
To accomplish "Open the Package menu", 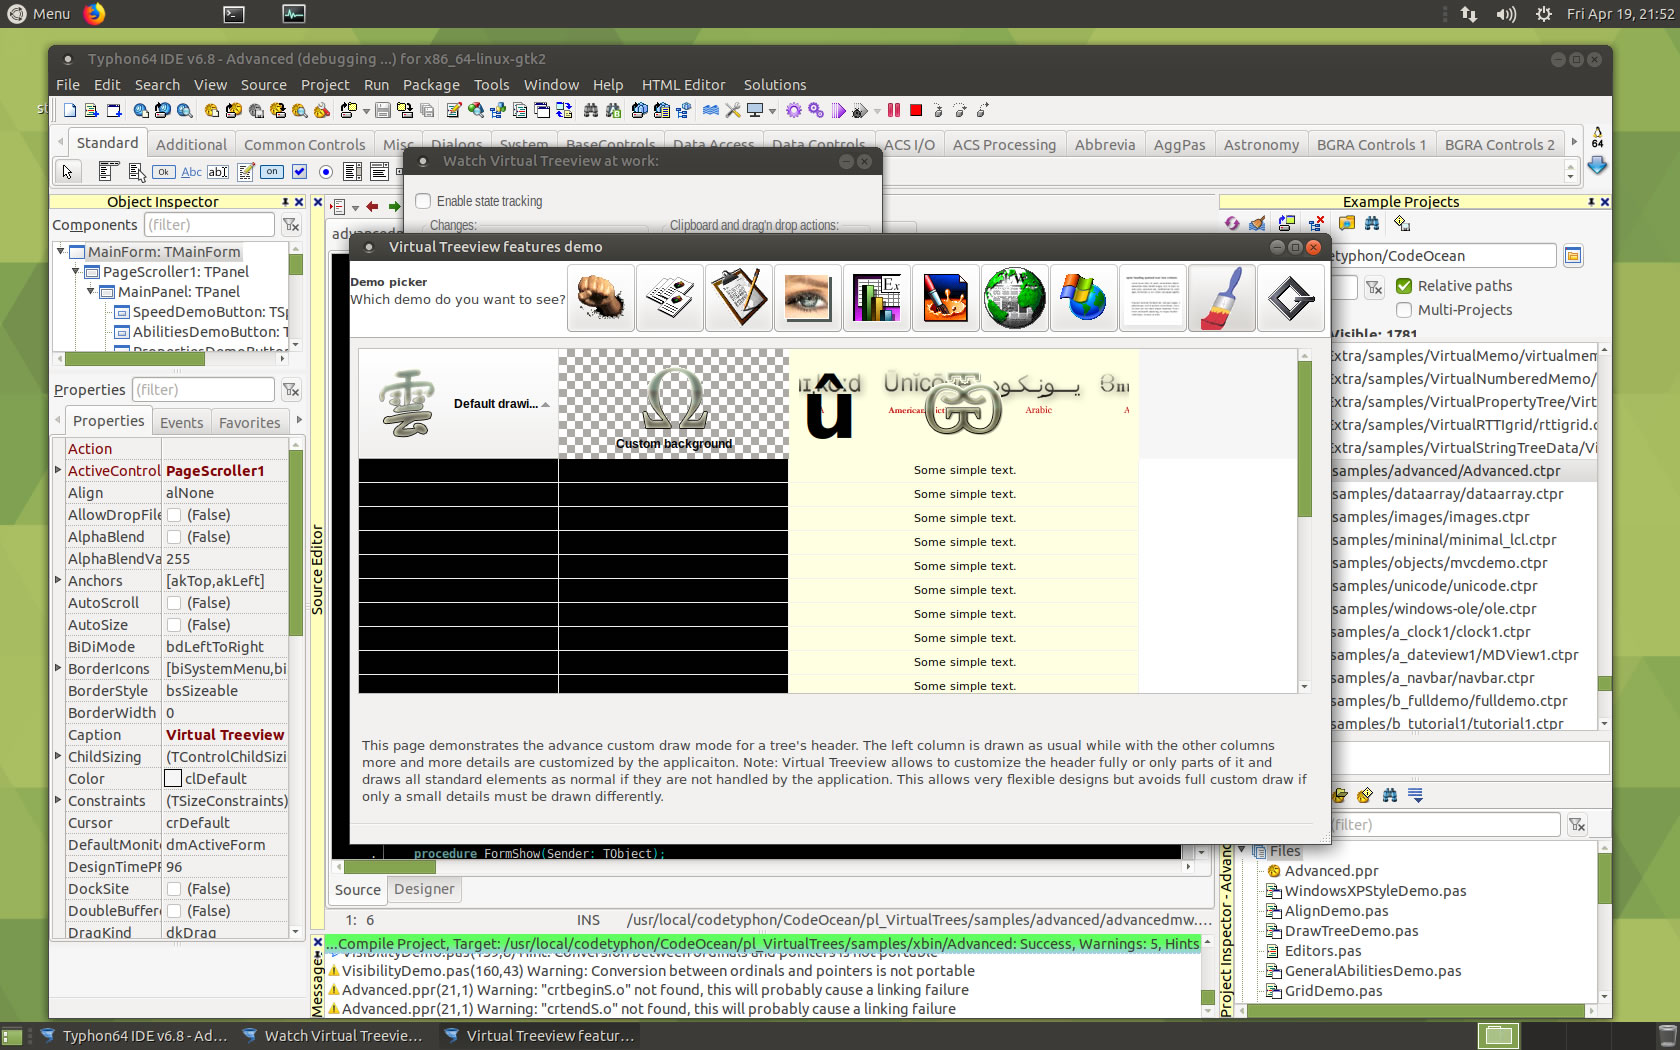I will click(x=431, y=85).
